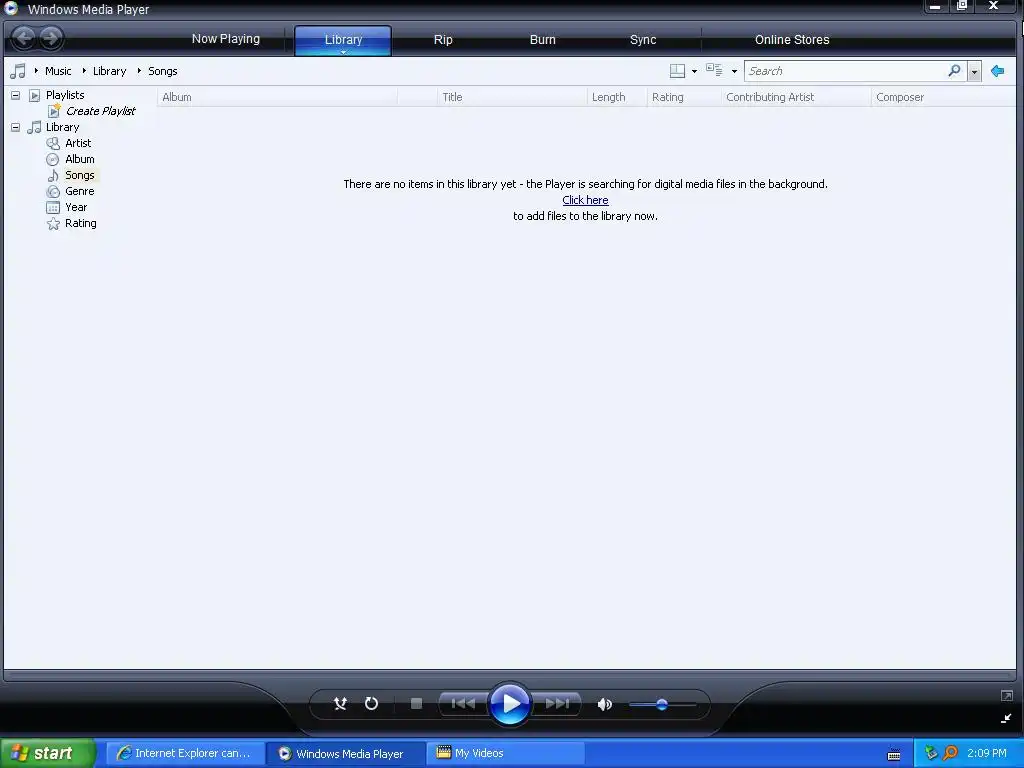Switch to the Library tab
Image resolution: width=1024 pixels, height=768 pixels.
tap(343, 39)
